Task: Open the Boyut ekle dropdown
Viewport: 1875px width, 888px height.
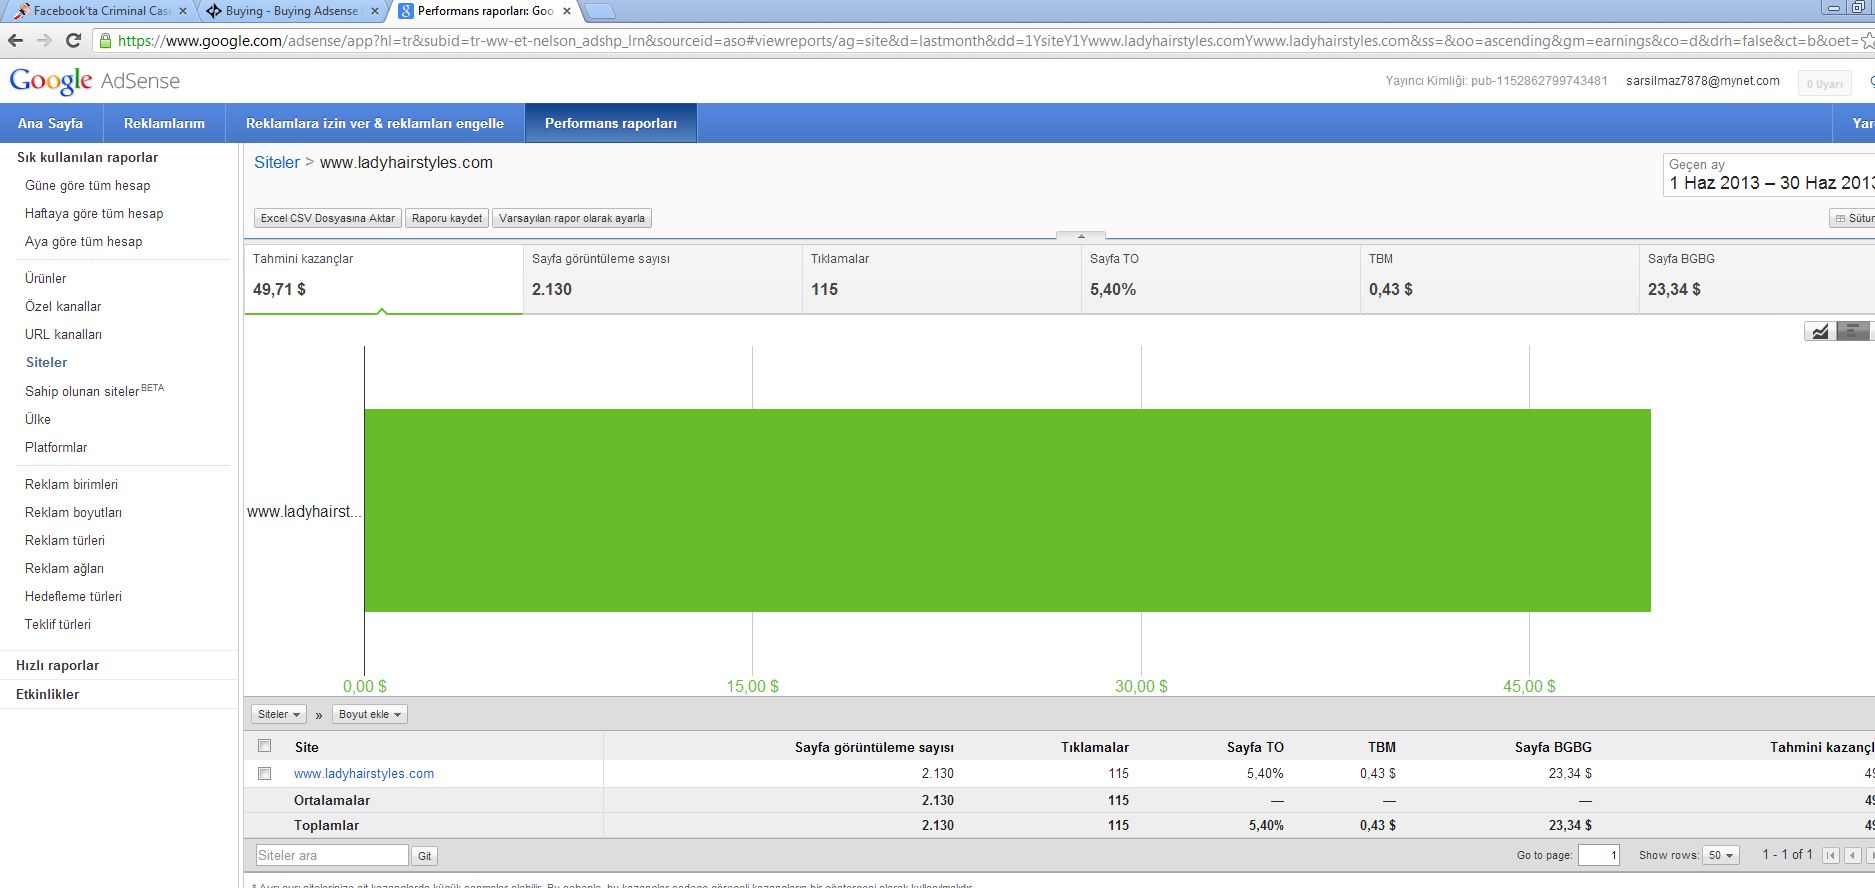Action: pyautogui.click(x=369, y=714)
